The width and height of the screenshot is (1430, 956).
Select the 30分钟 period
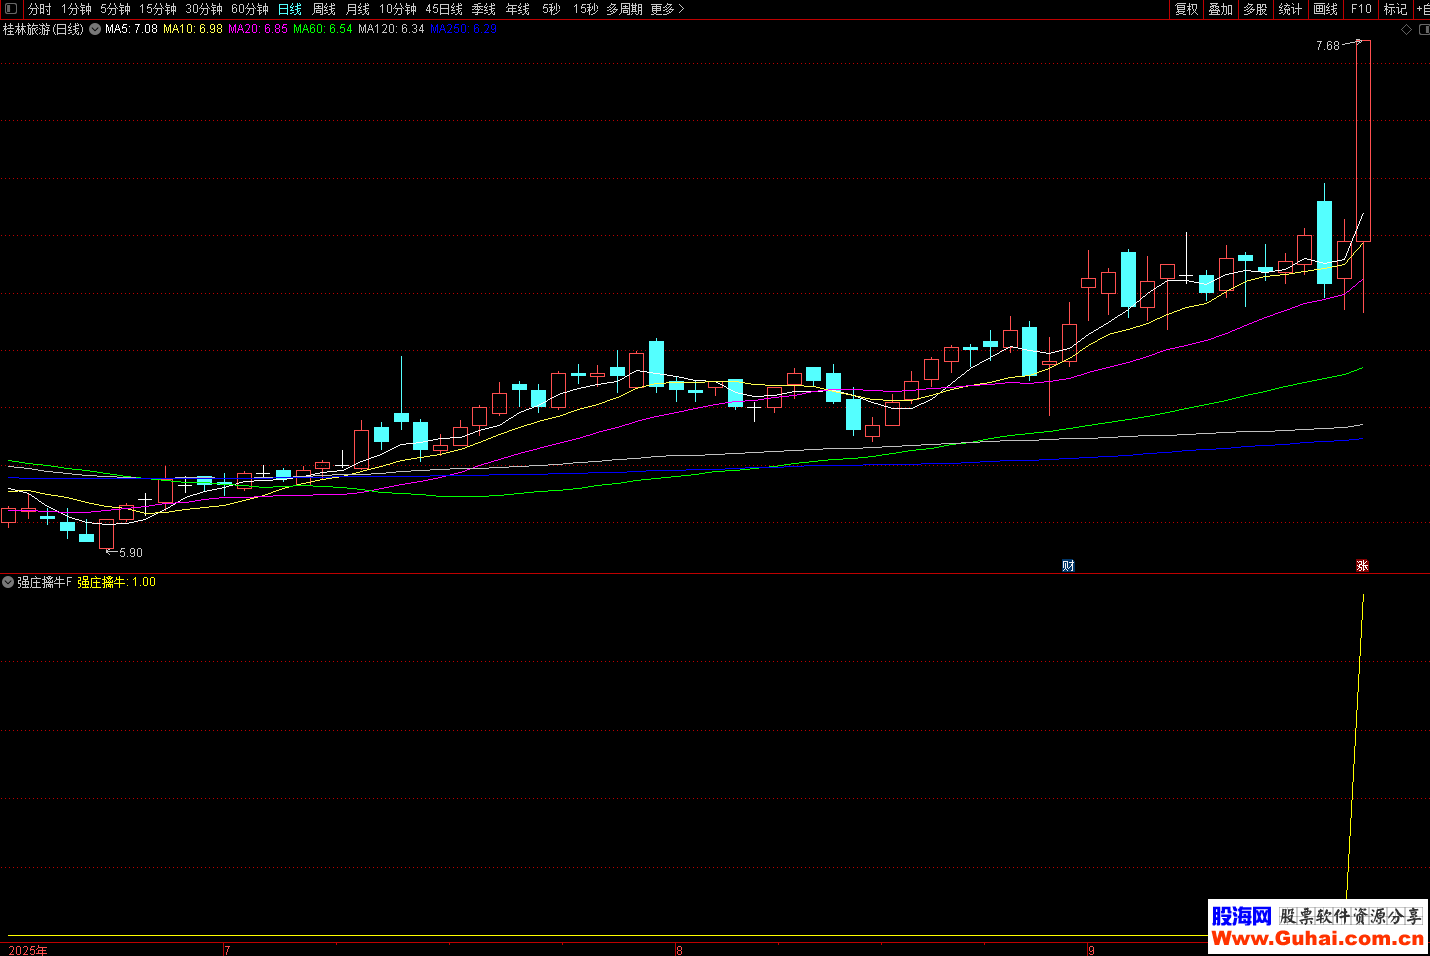tap(204, 9)
